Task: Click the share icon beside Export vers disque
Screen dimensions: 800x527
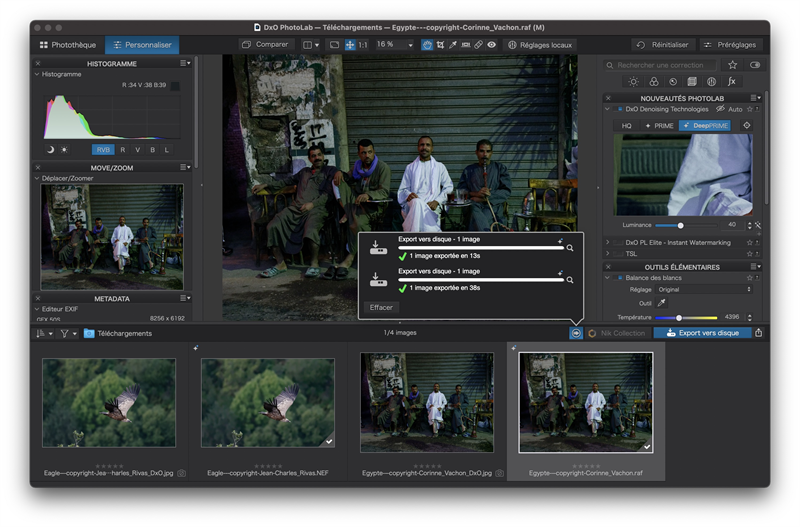Action: (x=758, y=333)
